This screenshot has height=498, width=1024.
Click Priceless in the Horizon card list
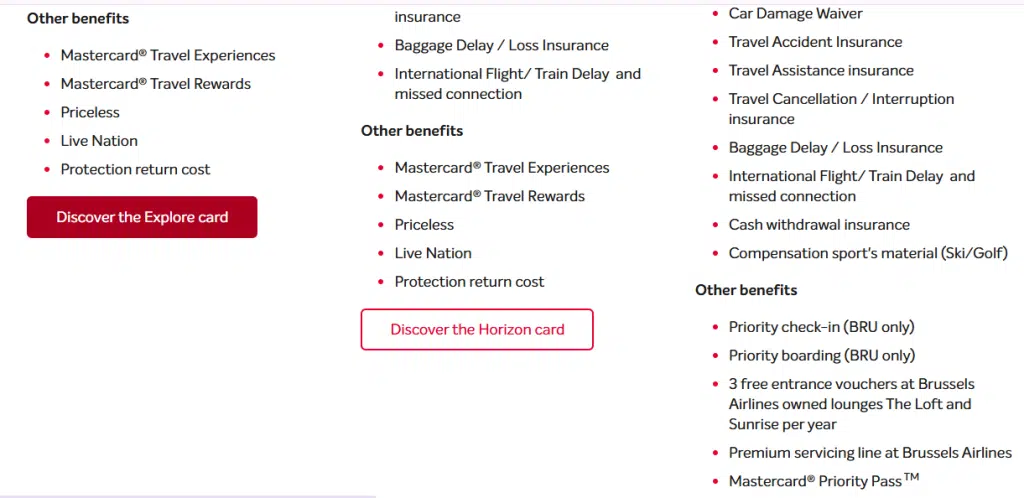pyautogui.click(x=424, y=225)
